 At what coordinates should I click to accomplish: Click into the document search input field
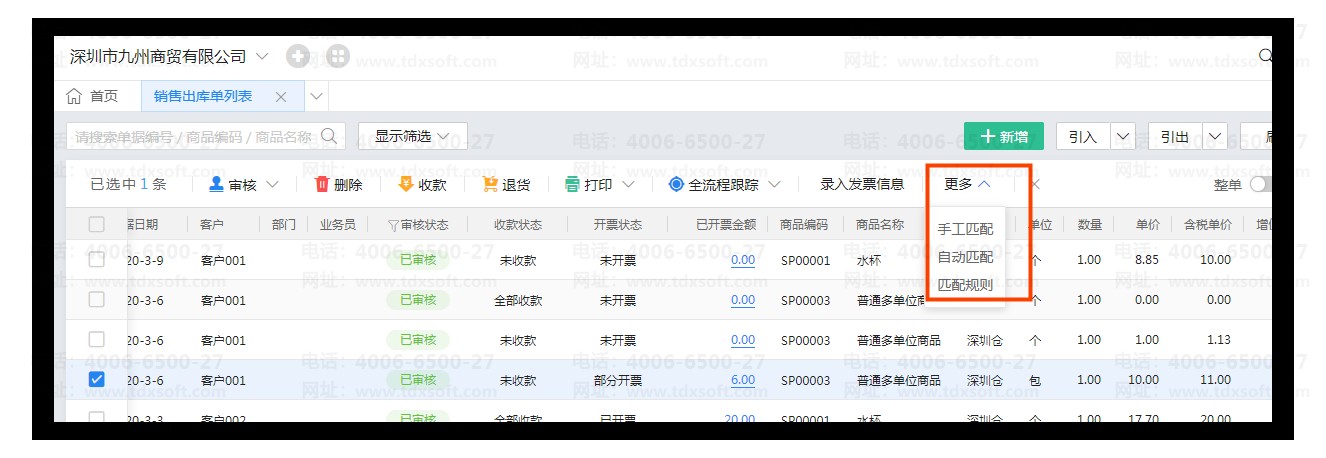point(190,136)
